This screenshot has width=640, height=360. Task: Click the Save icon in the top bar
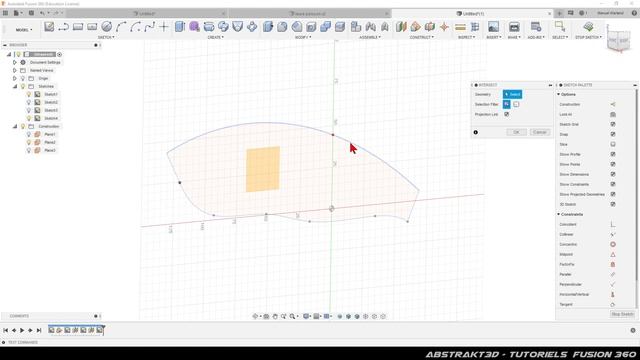31,13
